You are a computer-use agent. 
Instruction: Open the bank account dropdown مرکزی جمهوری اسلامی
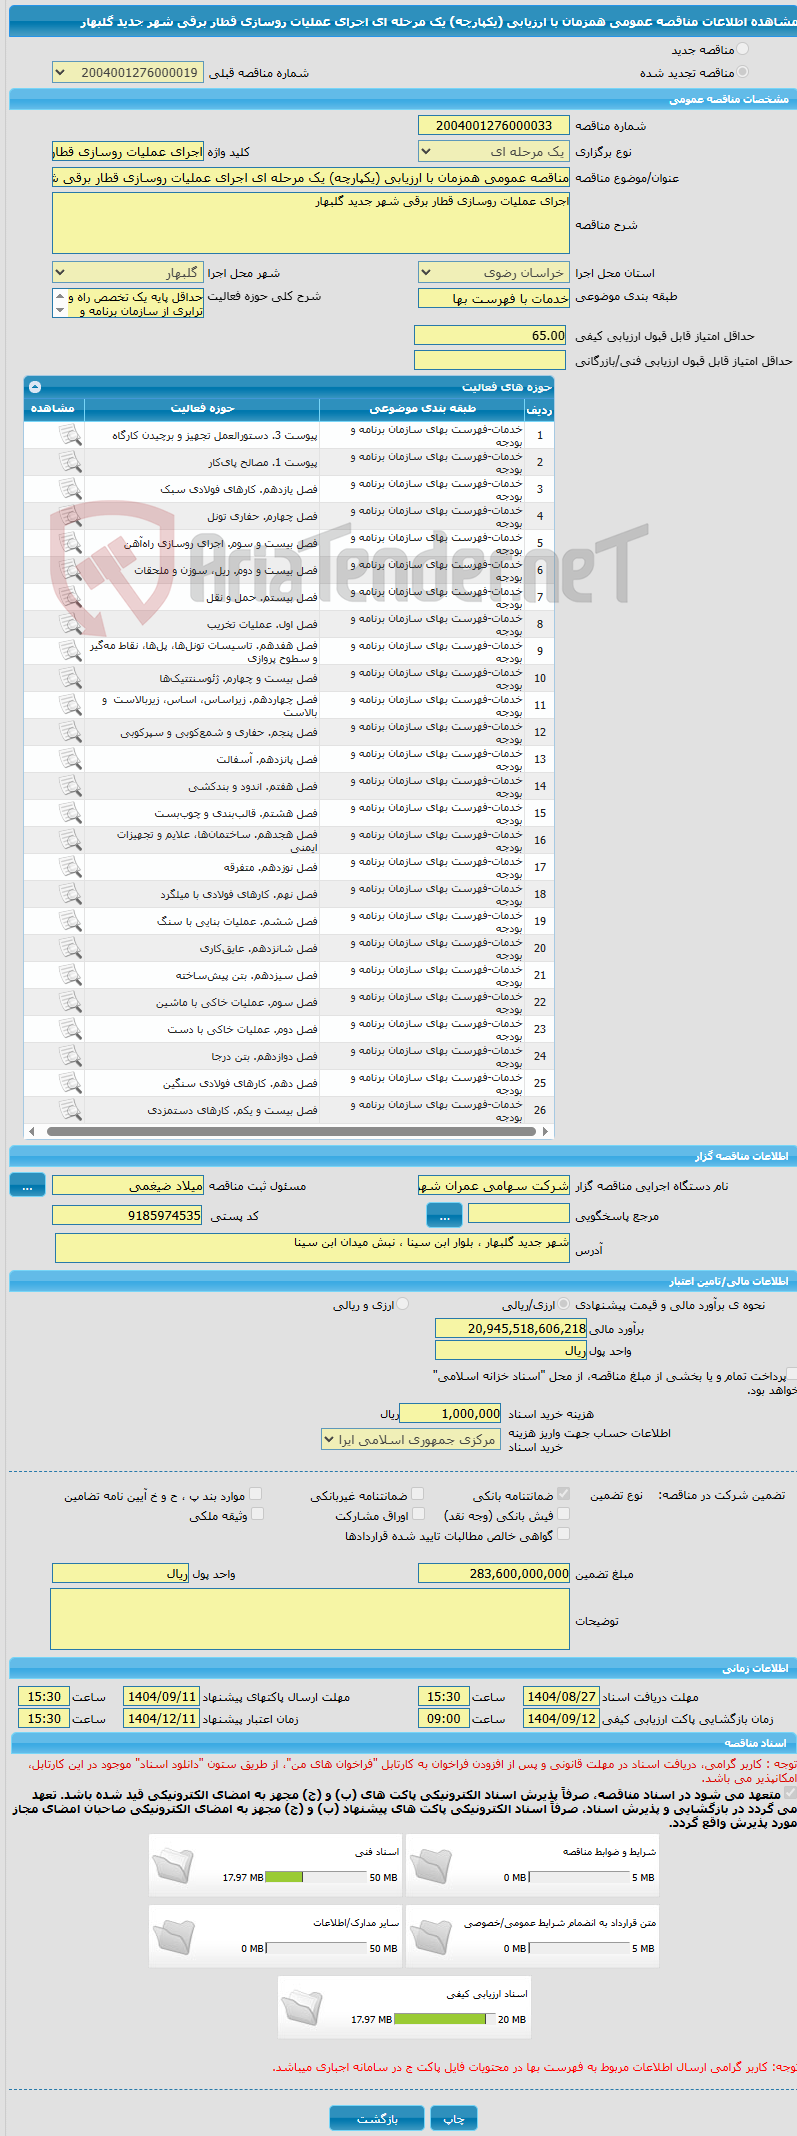click(411, 1439)
